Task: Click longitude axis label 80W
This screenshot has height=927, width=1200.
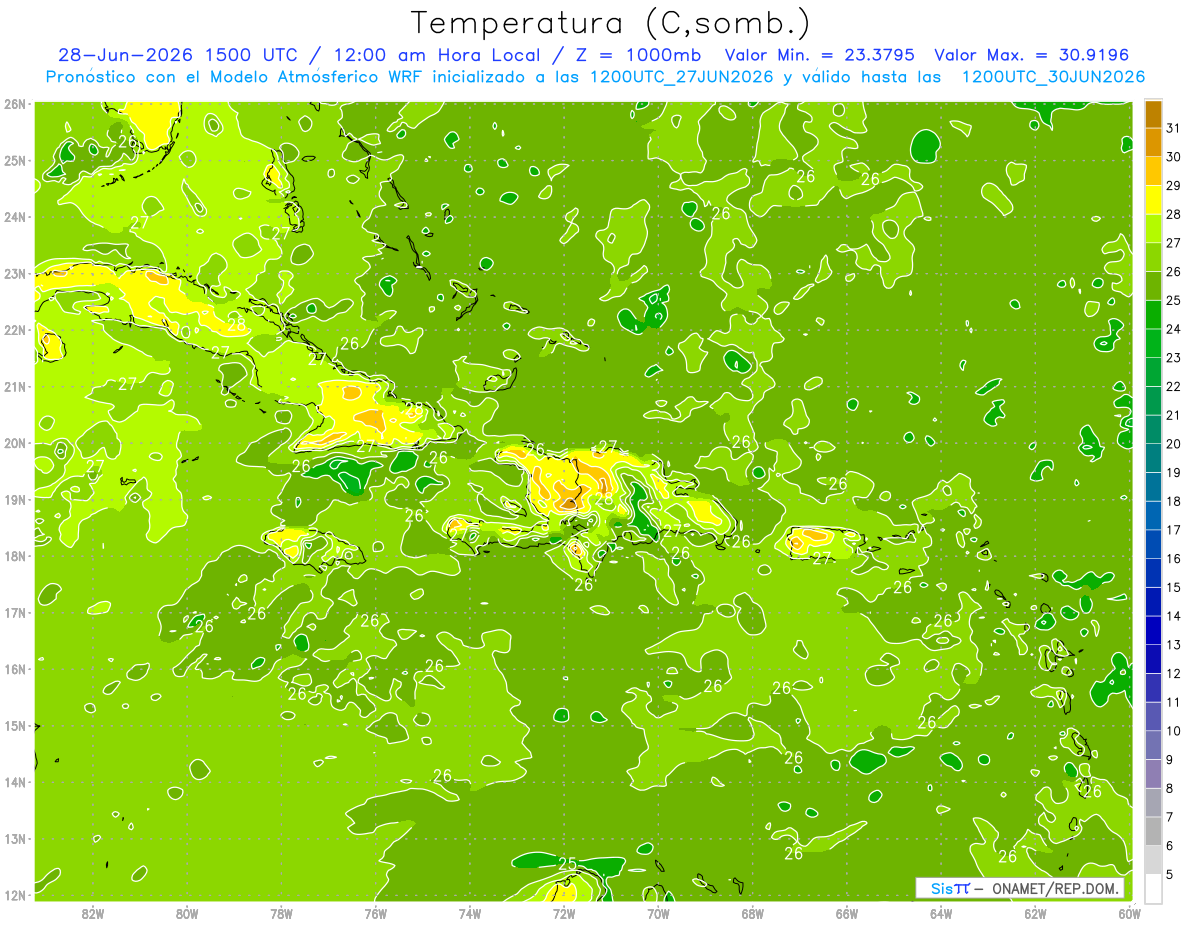Action: click(x=187, y=913)
